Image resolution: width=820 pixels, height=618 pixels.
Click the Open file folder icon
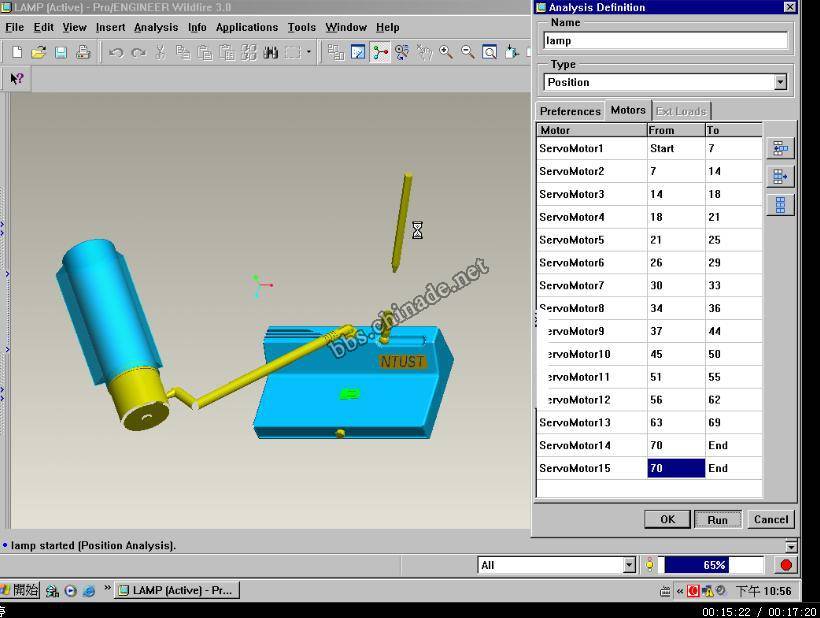tap(39, 52)
